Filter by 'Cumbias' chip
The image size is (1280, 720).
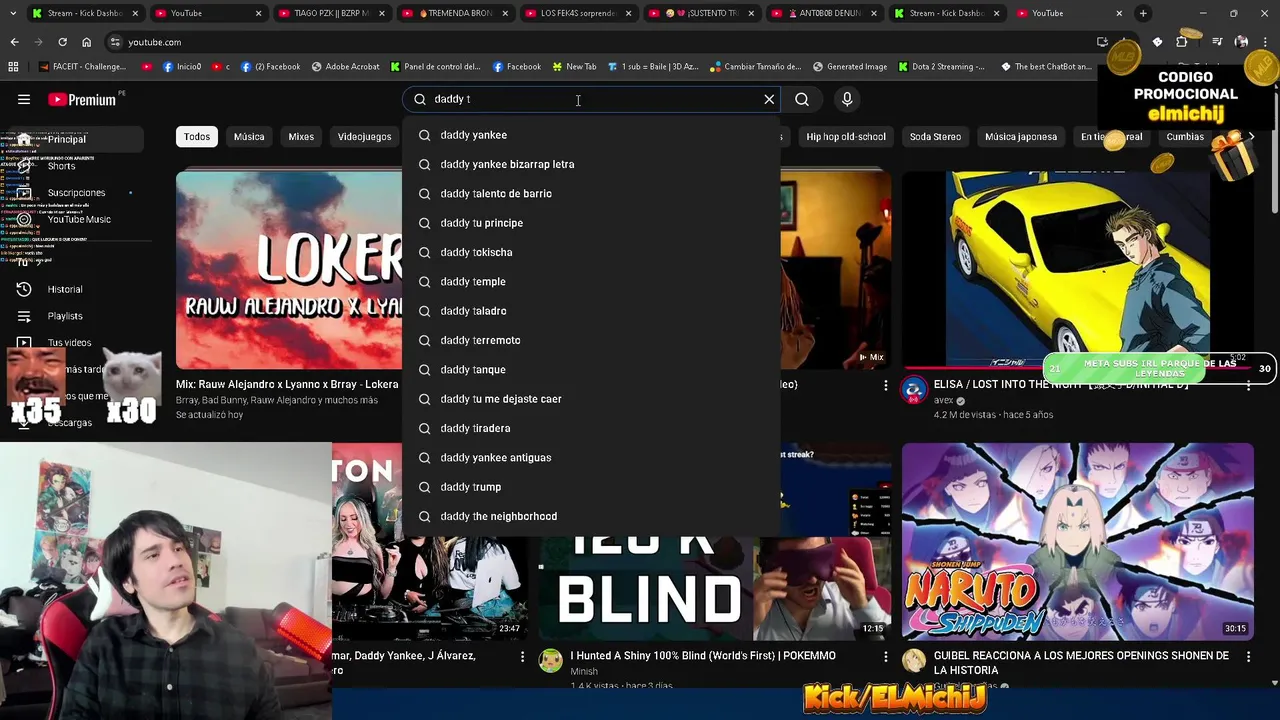coord(1185,136)
